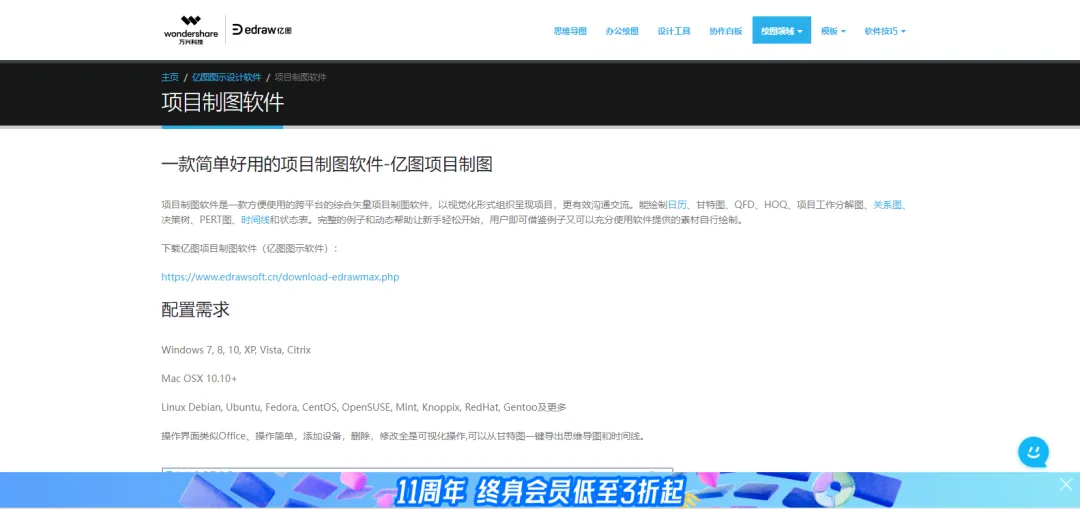Viewport: 1080px width, 509px height.
Task: Click the 操作界面类似Office description line
Action: tap(403, 436)
